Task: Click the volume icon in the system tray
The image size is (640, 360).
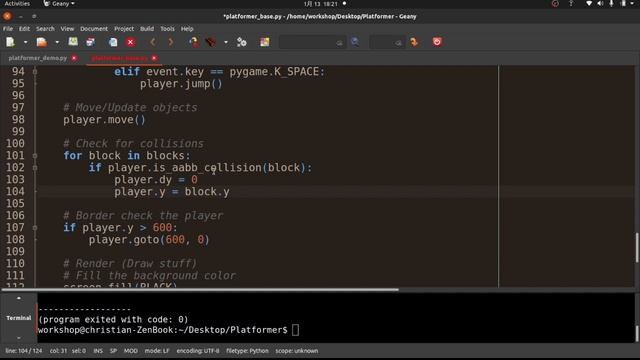Action: 600,4
